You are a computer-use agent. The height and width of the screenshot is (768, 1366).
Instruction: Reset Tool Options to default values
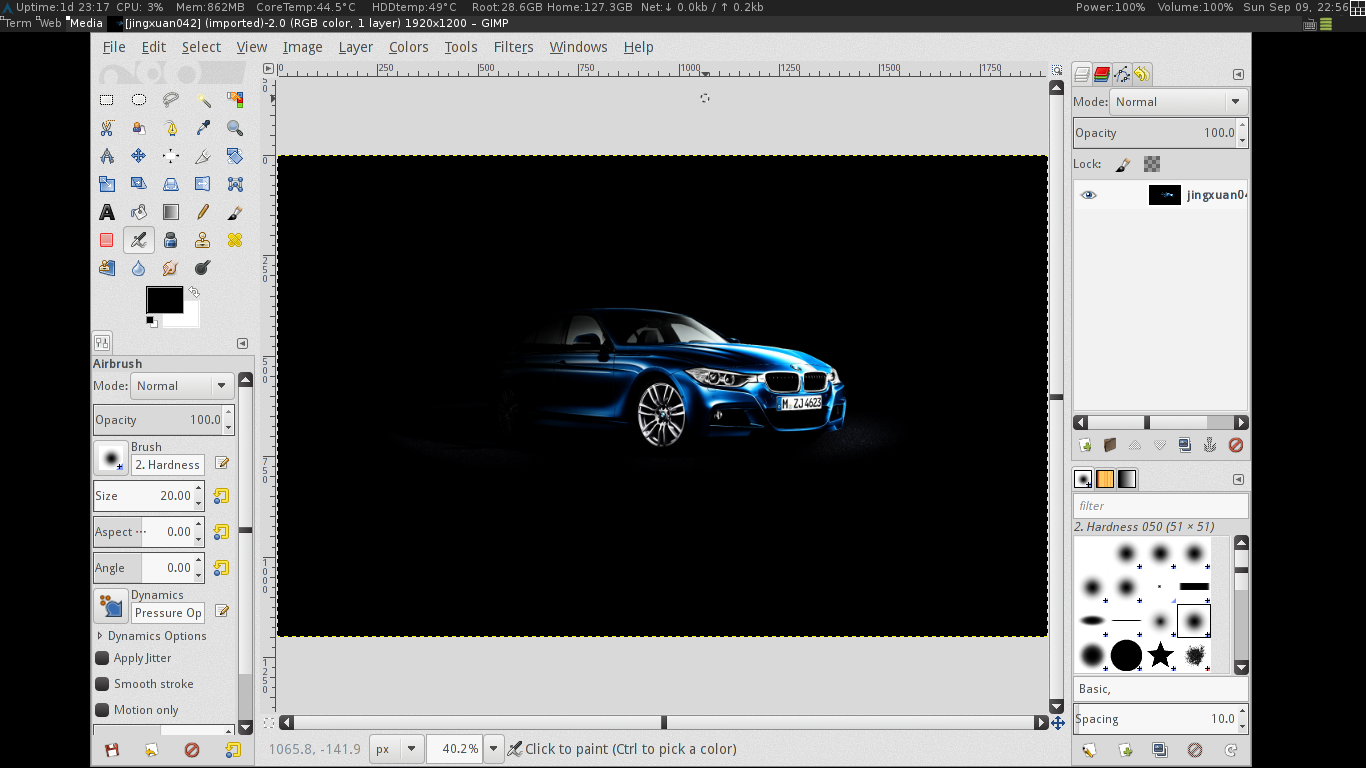pyautogui.click(x=232, y=750)
